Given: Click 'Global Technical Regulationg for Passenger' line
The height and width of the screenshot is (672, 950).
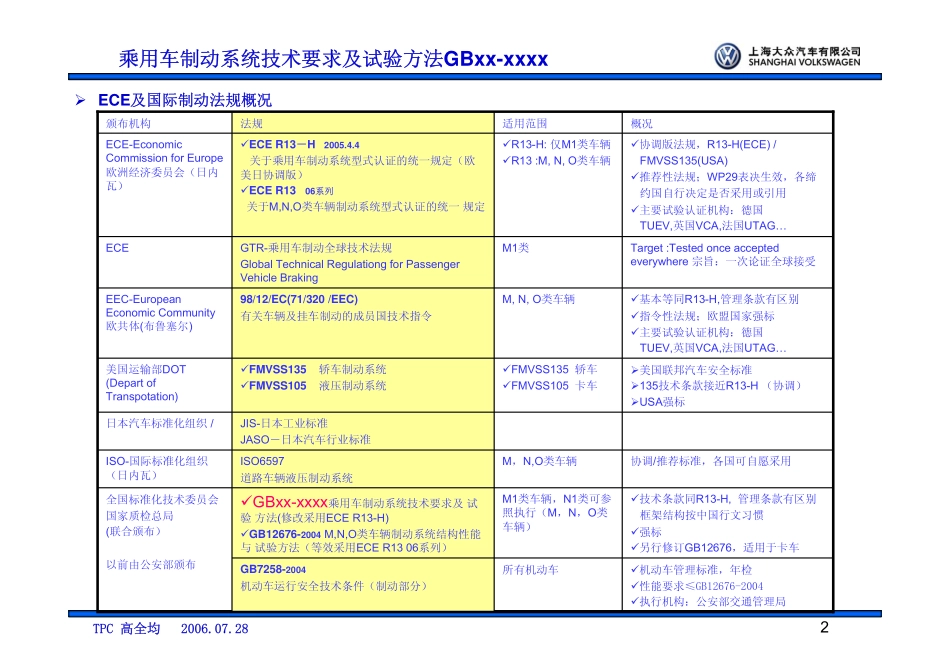Looking at the screenshot, I should coord(350,264).
